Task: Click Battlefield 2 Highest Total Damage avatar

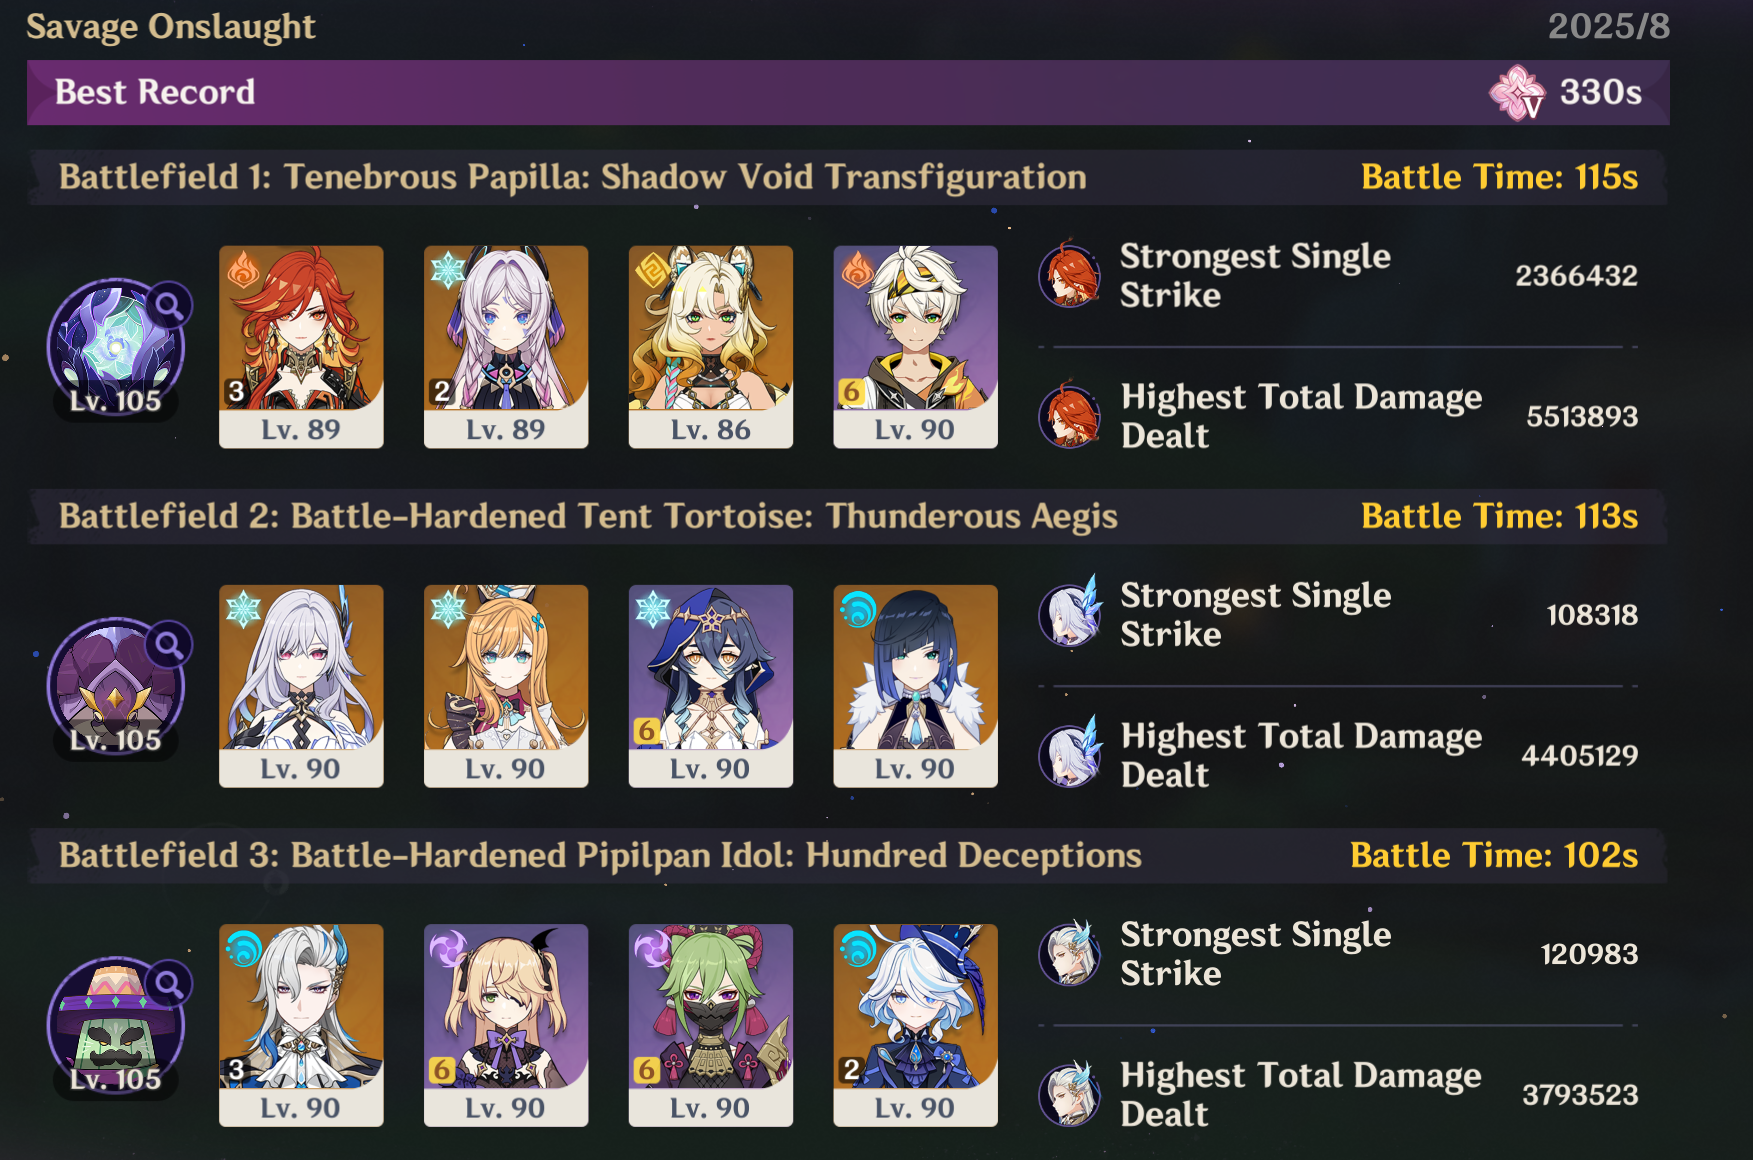Action: pos(1070,754)
